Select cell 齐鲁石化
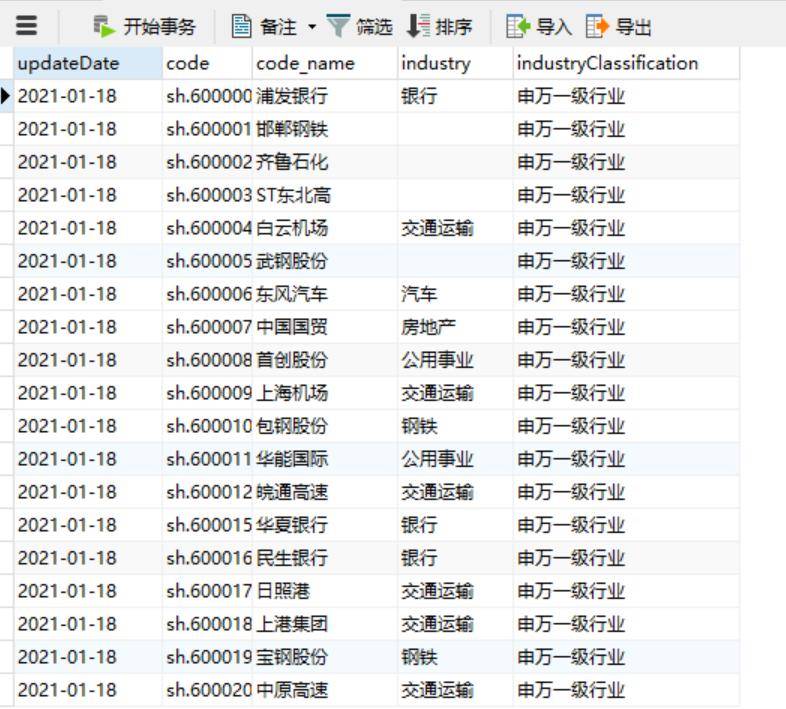This screenshot has height=709, width=786. coord(325,162)
